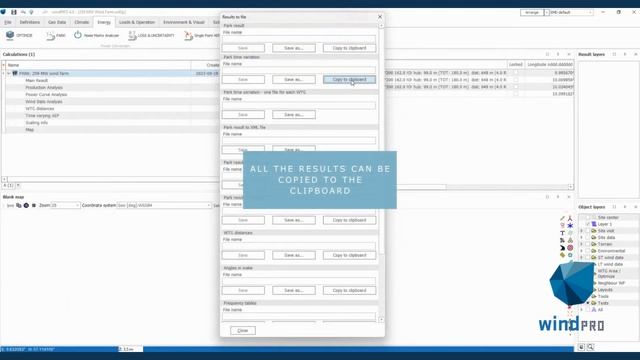The height and width of the screenshot is (360, 640).
Task: Toggle the ST wind data layer checkbox
Action: (588, 258)
